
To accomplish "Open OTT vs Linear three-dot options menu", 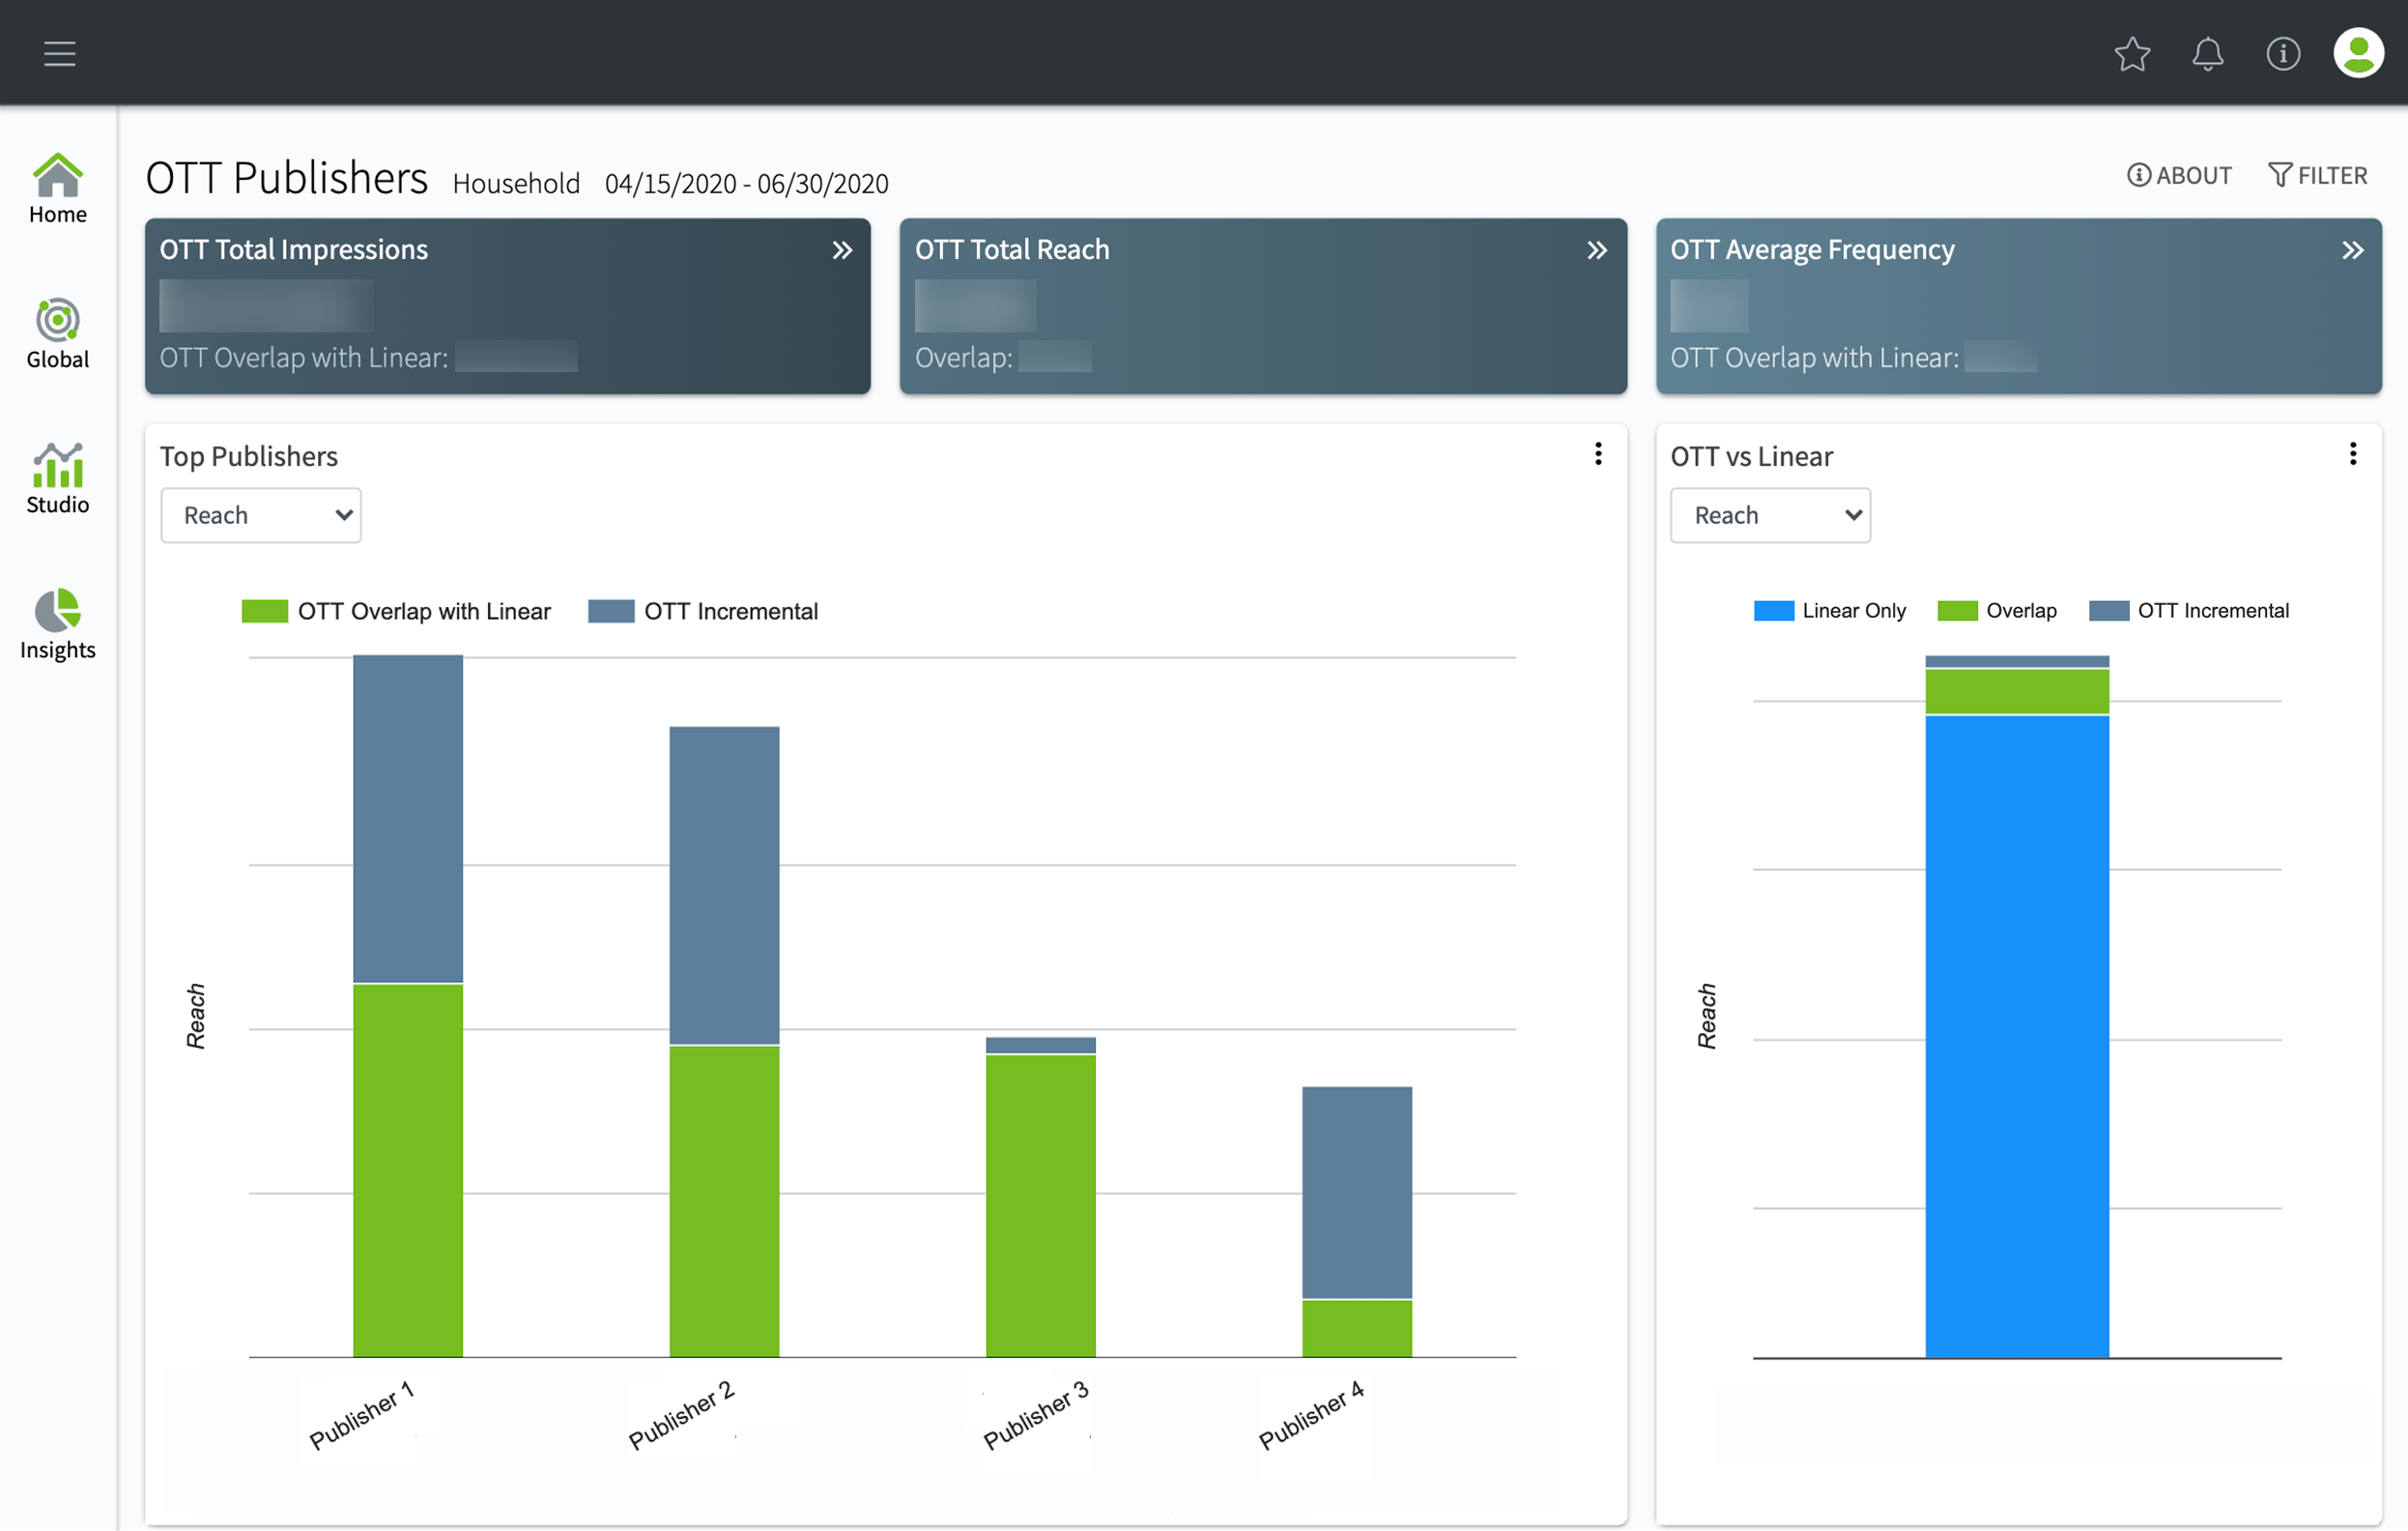I will [2353, 454].
